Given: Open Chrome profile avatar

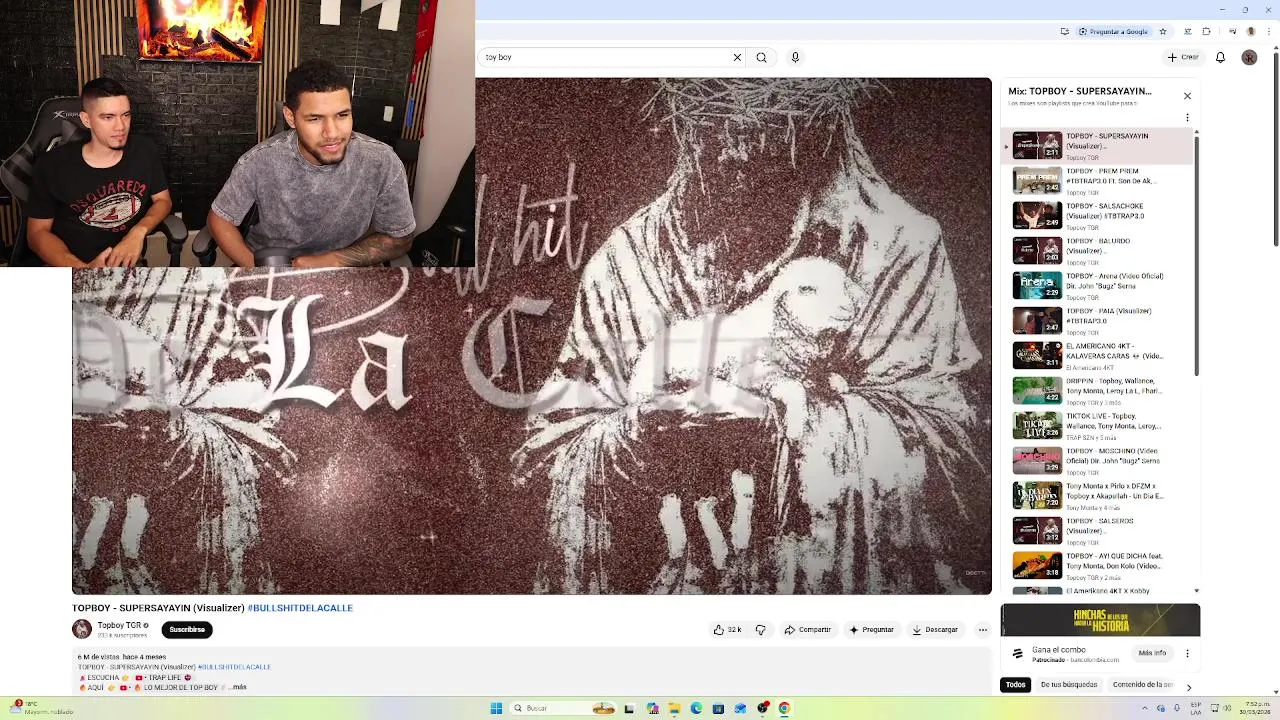Looking at the screenshot, I should tap(1250, 32).
